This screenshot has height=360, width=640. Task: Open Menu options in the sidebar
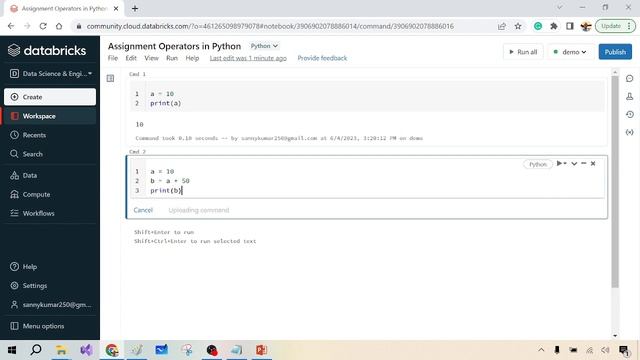[x=50, y=326]
